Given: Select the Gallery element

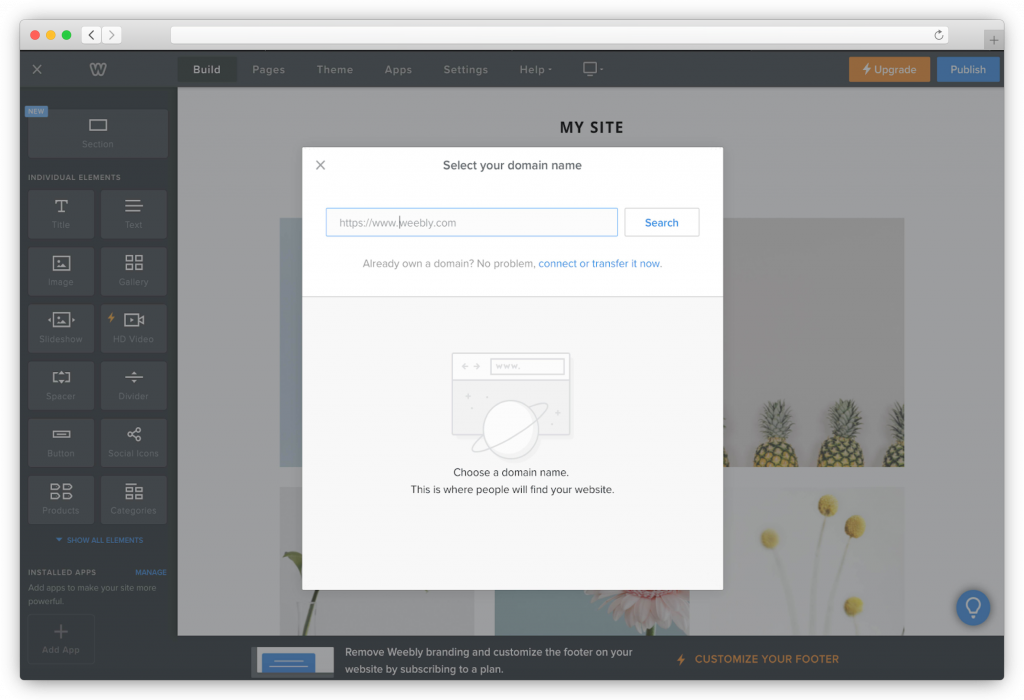Looking at the screenshot, I should point(134,271).
